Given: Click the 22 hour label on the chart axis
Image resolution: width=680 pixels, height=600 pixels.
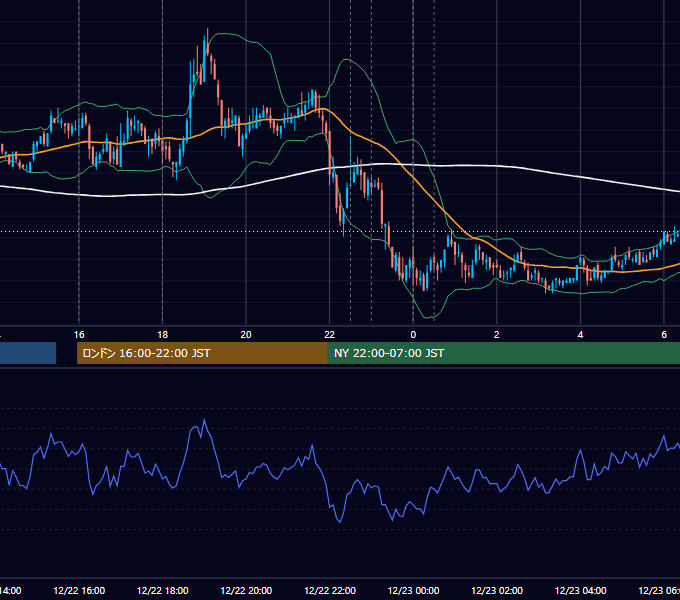Looking at the screenshot, I should (330, 335).
